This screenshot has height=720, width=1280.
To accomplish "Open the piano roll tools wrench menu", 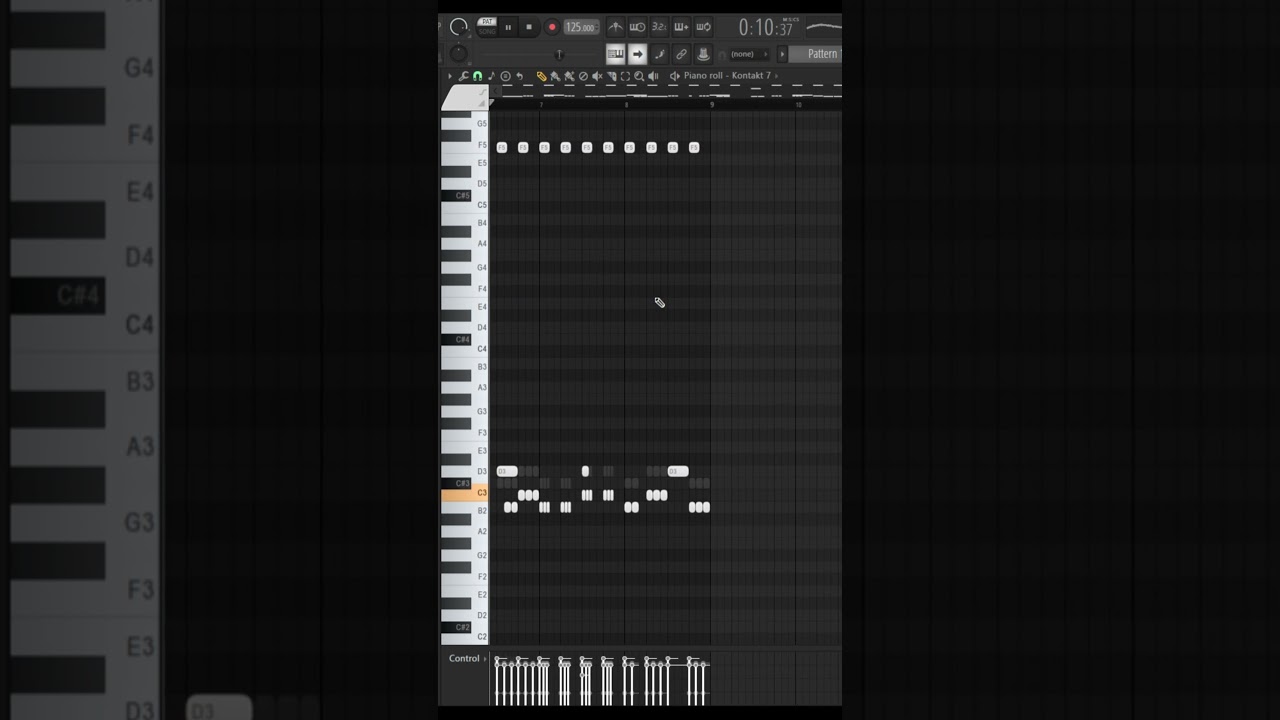I will coord(463,76).
